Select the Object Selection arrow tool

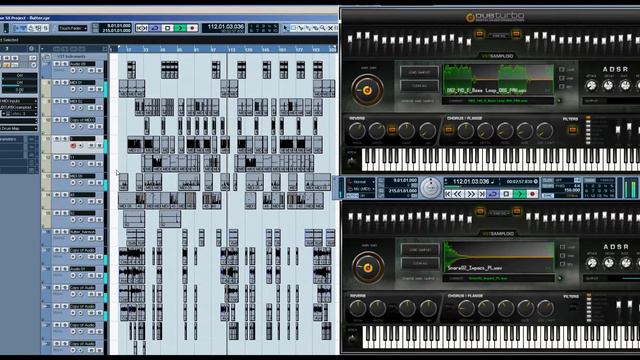[286, 28]
